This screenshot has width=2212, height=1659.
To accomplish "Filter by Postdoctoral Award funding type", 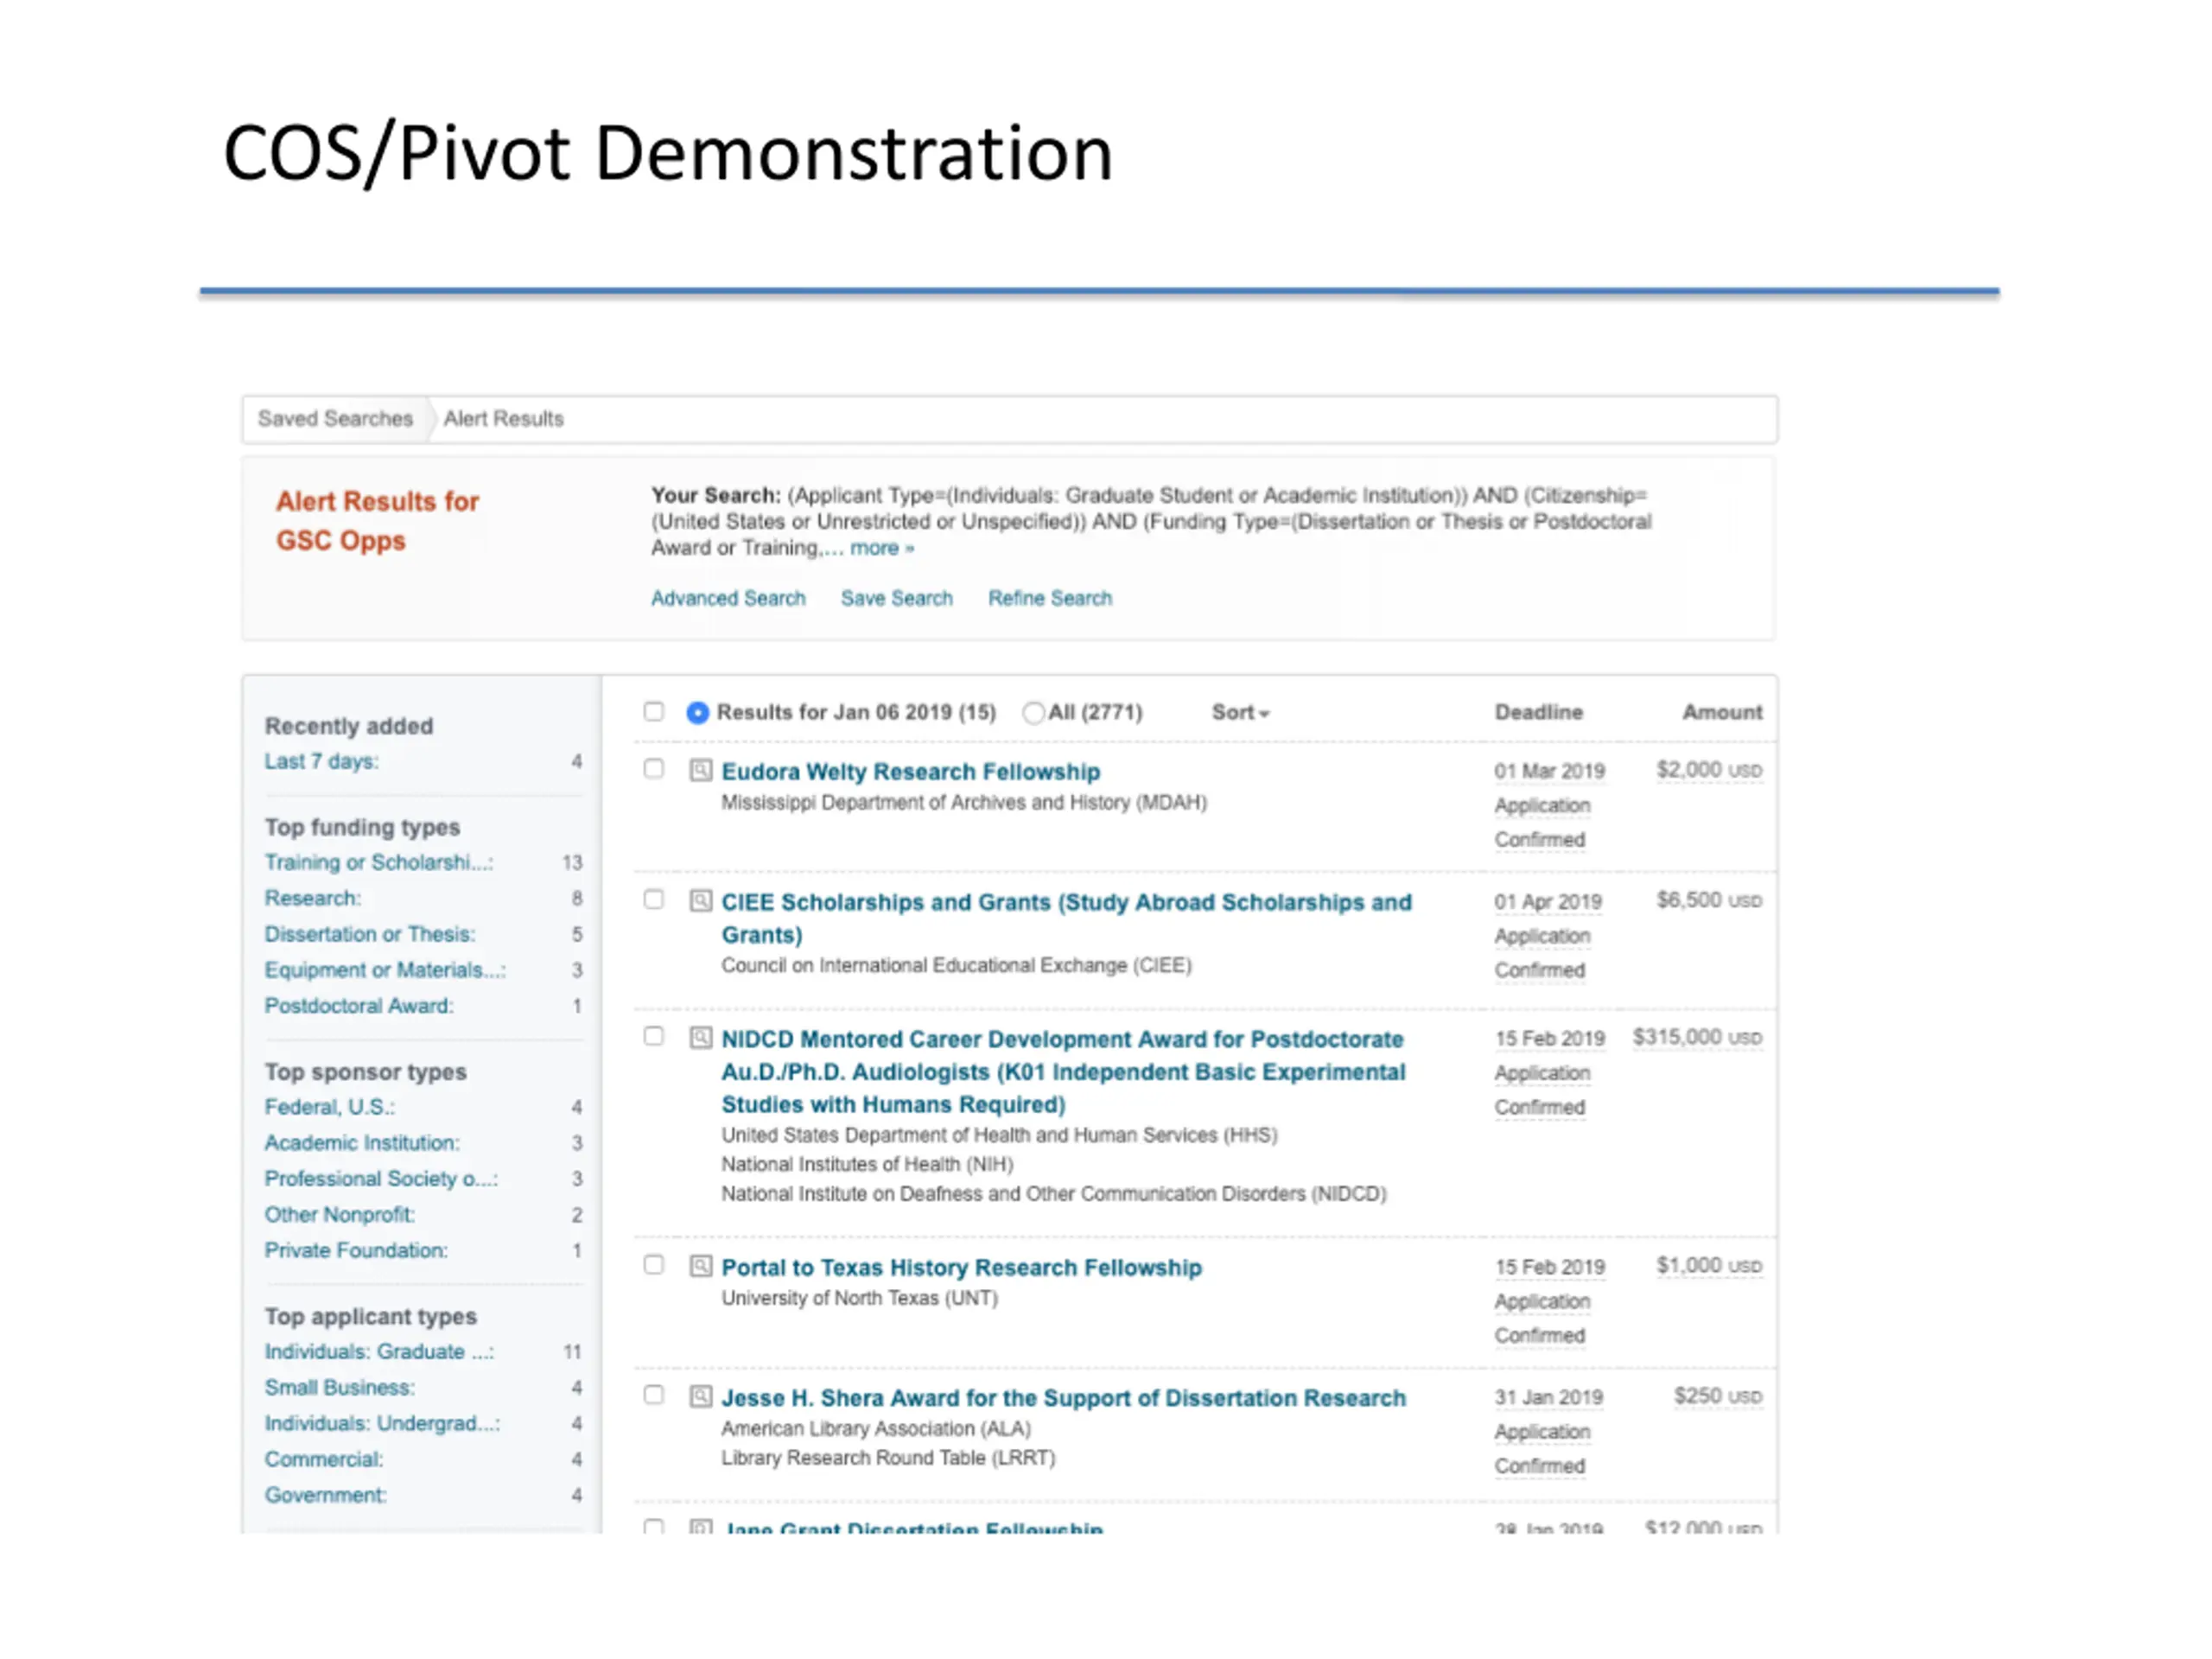I will click(359, 1006).
